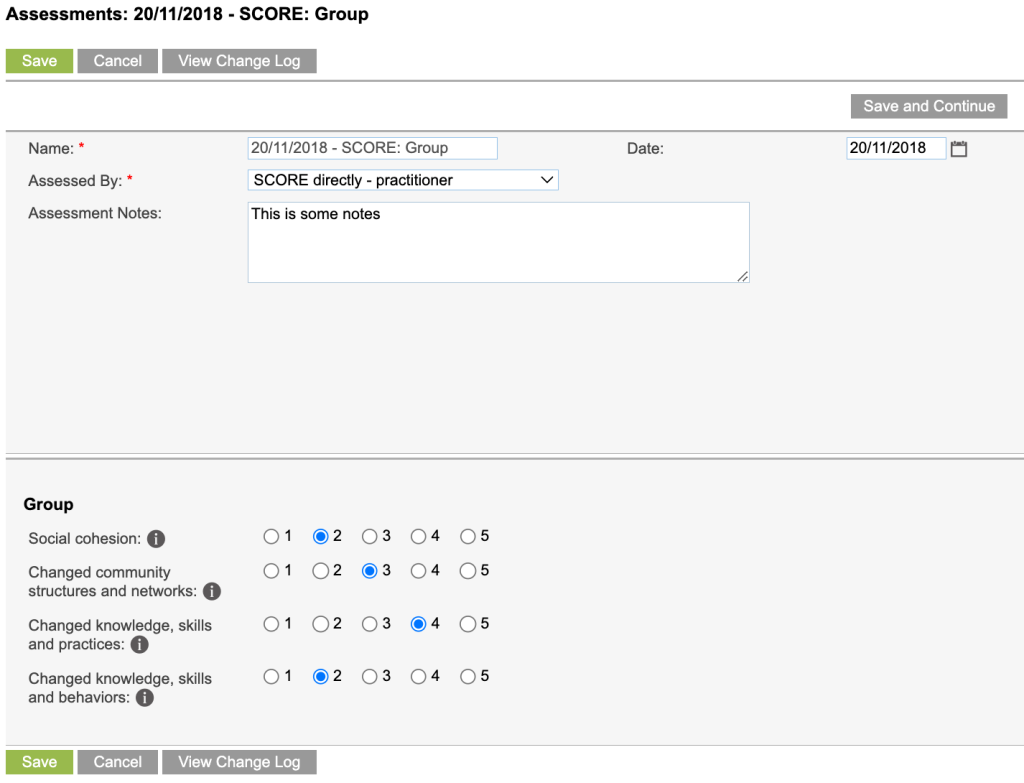Cancel editing with the bottom Cancel button
The width and height of the screenshot is (1024, 783).
[x=117, y=761]
